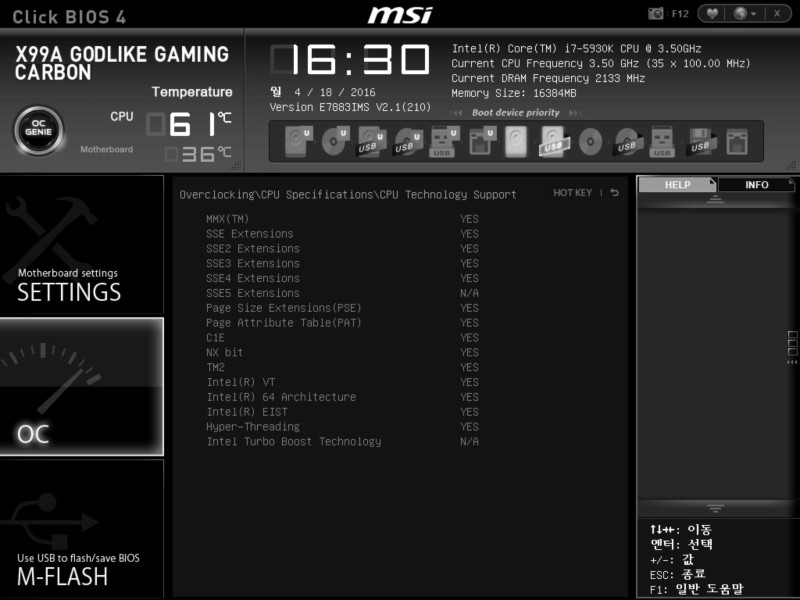Select UEFI USB key boot icon
The width and height of the screenshot is (800, 600).
[x=445, y=141]
